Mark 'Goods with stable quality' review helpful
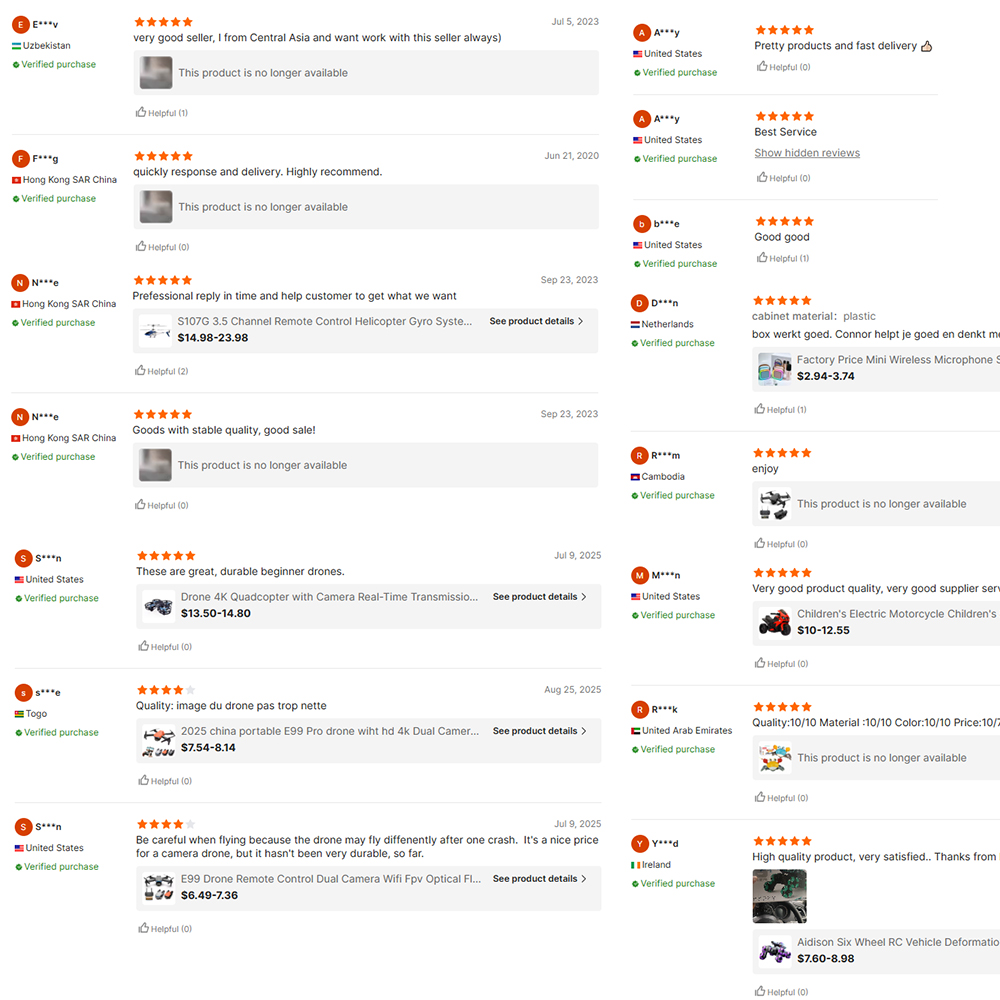1000x1000 pixels. pos(161,505)
